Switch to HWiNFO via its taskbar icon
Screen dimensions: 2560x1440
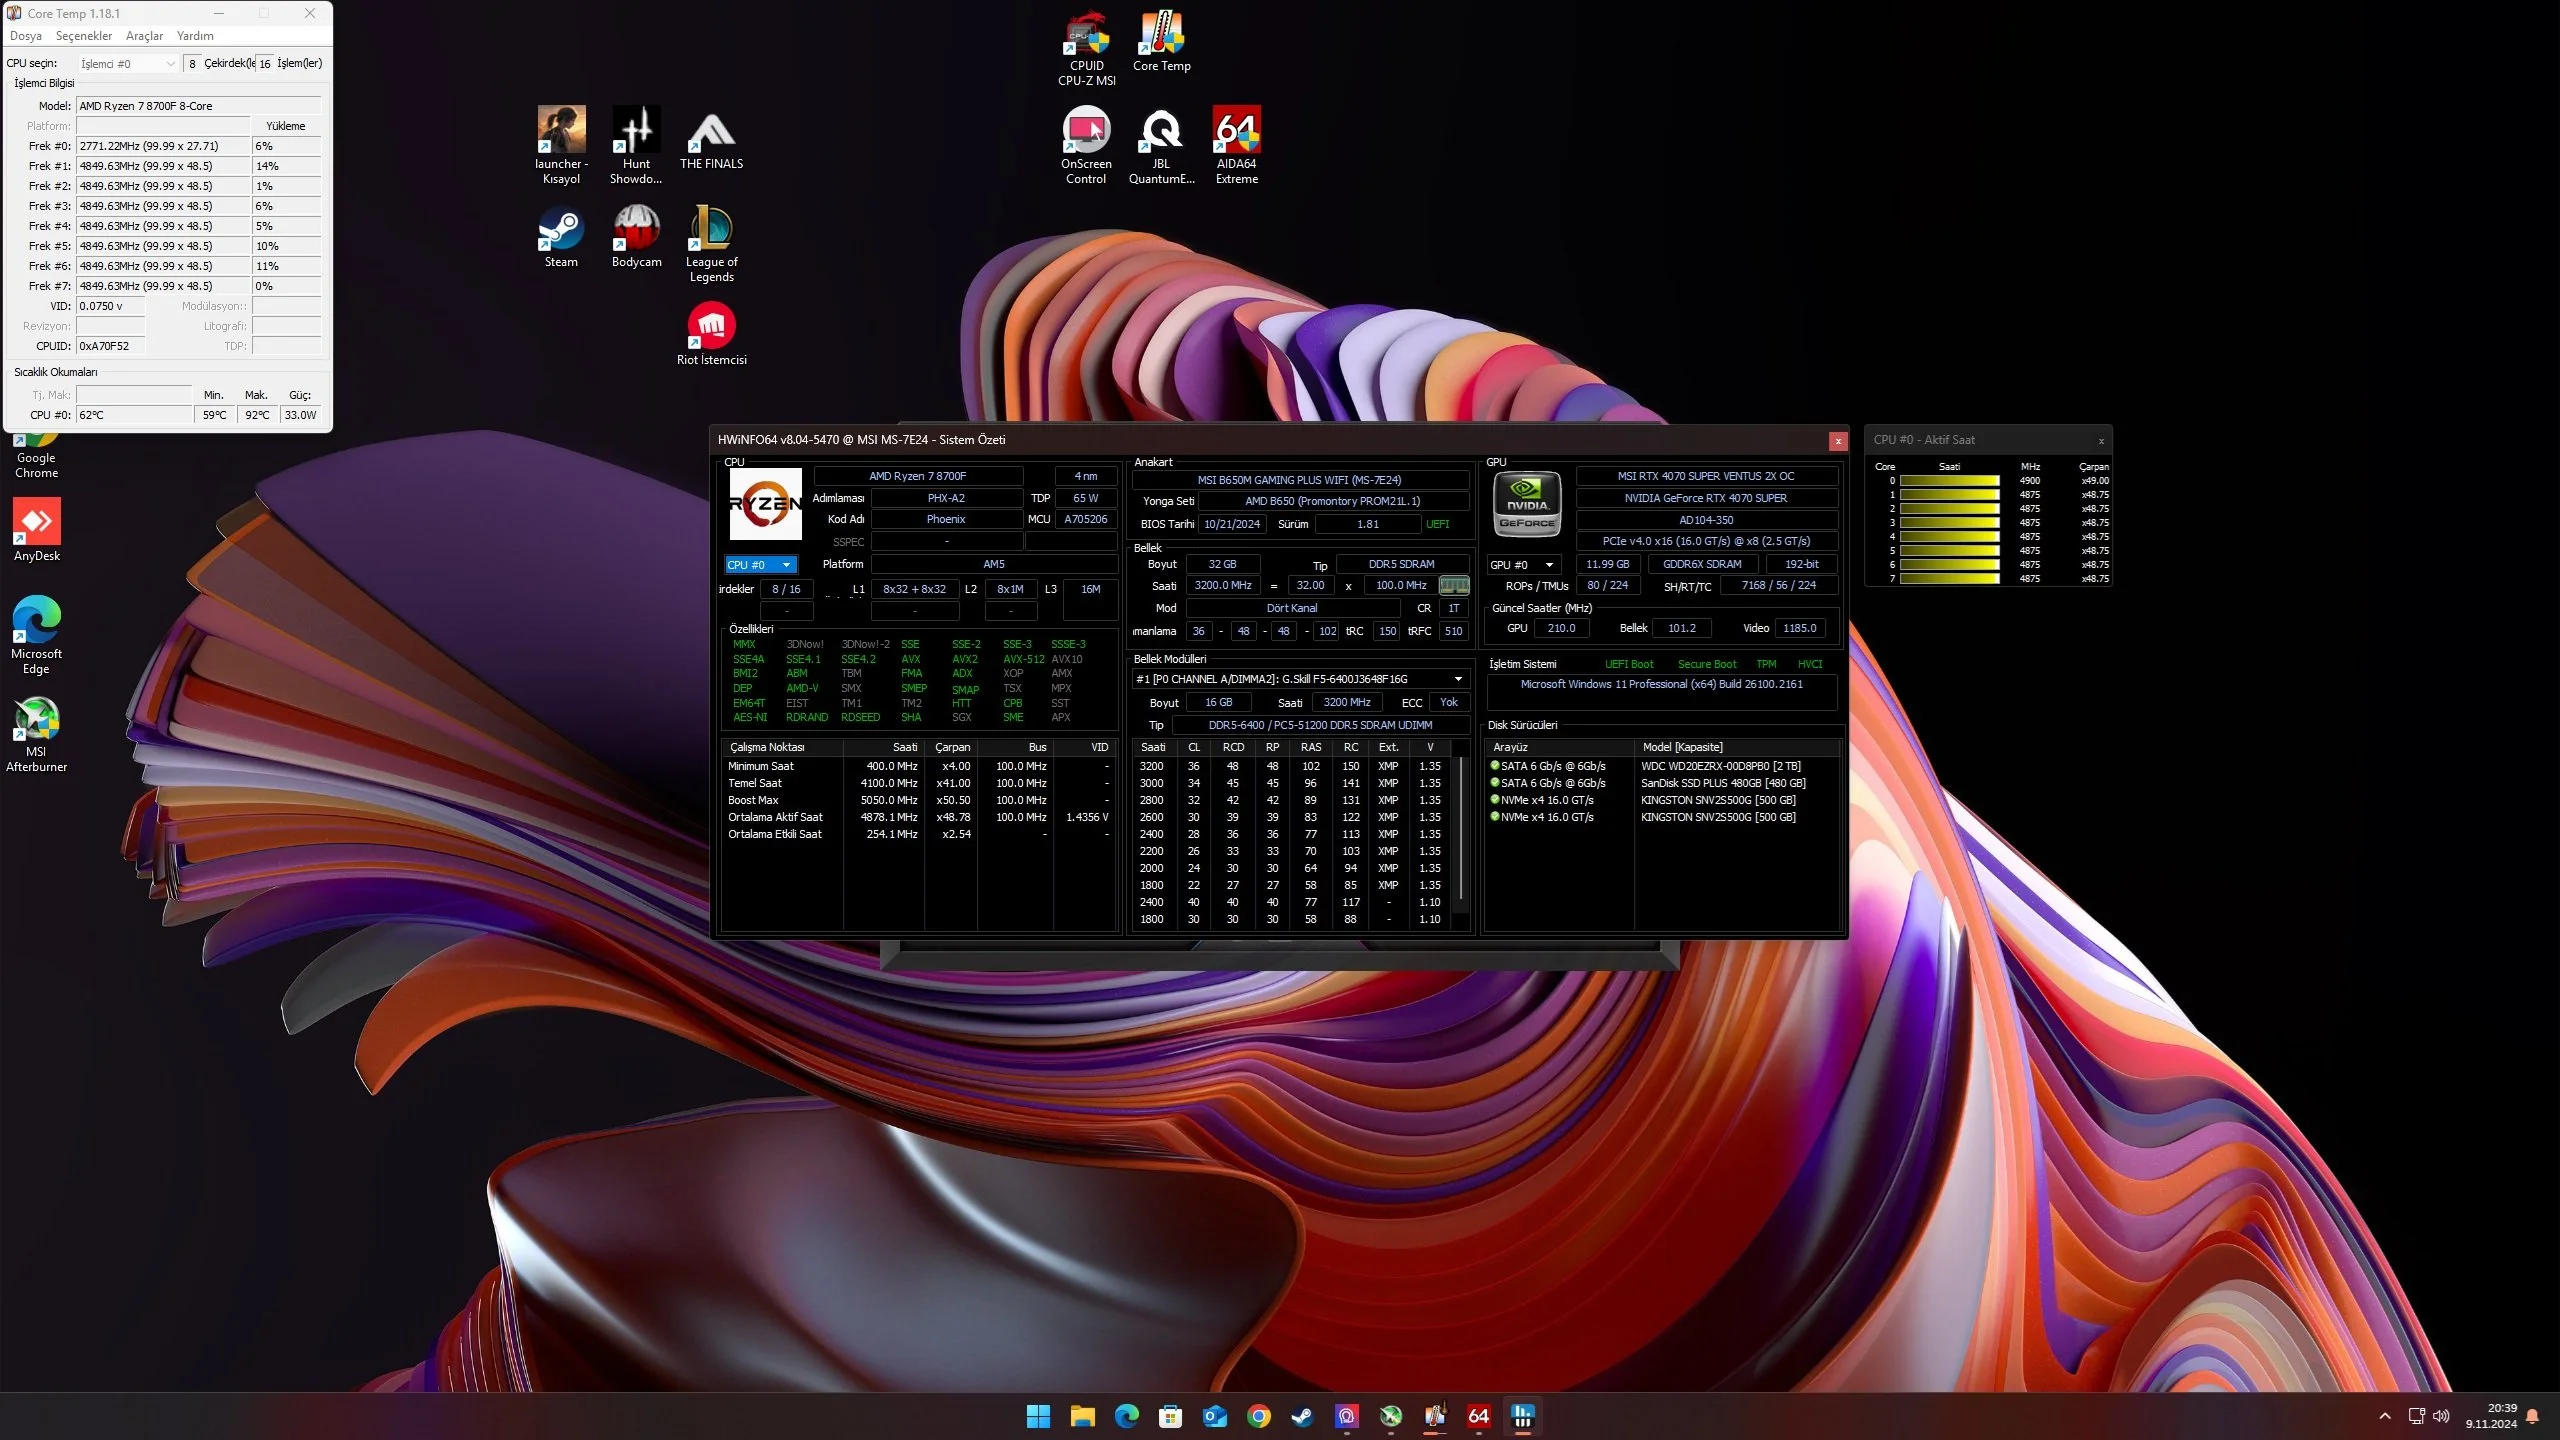tap(1522, 1416)
